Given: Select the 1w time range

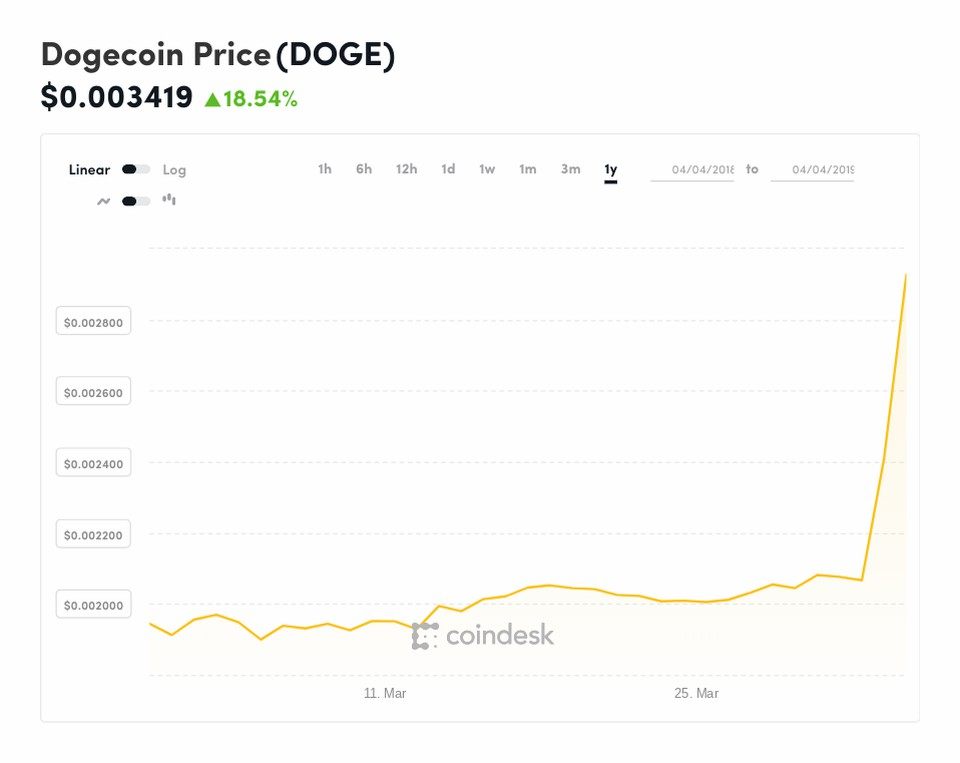Looking at the screenshot, I should coord(487,169).
